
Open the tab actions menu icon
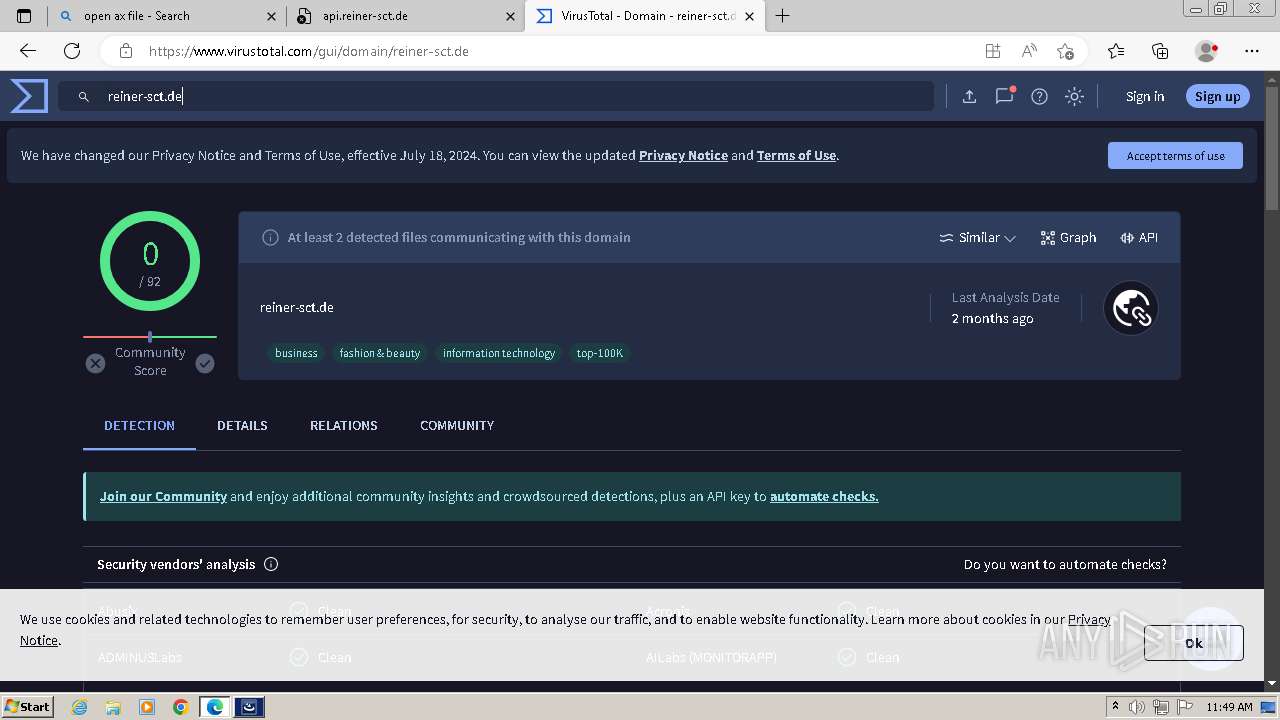[24, 16]
